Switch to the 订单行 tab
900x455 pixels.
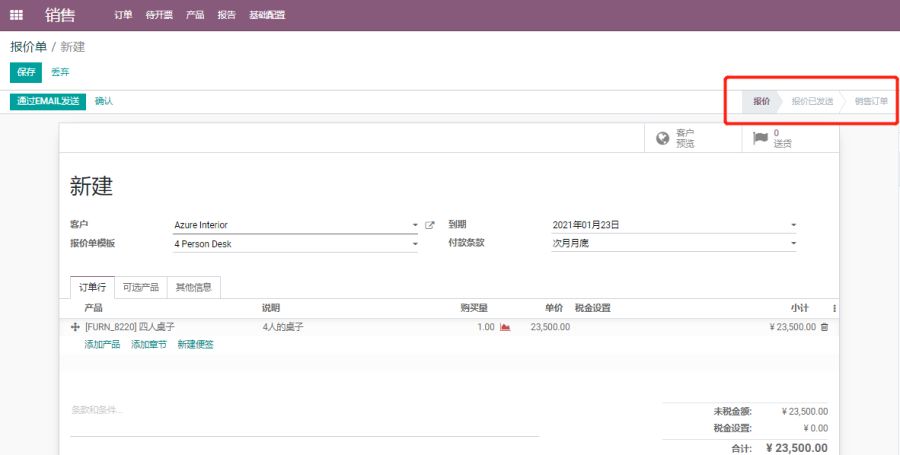(92, 287)
